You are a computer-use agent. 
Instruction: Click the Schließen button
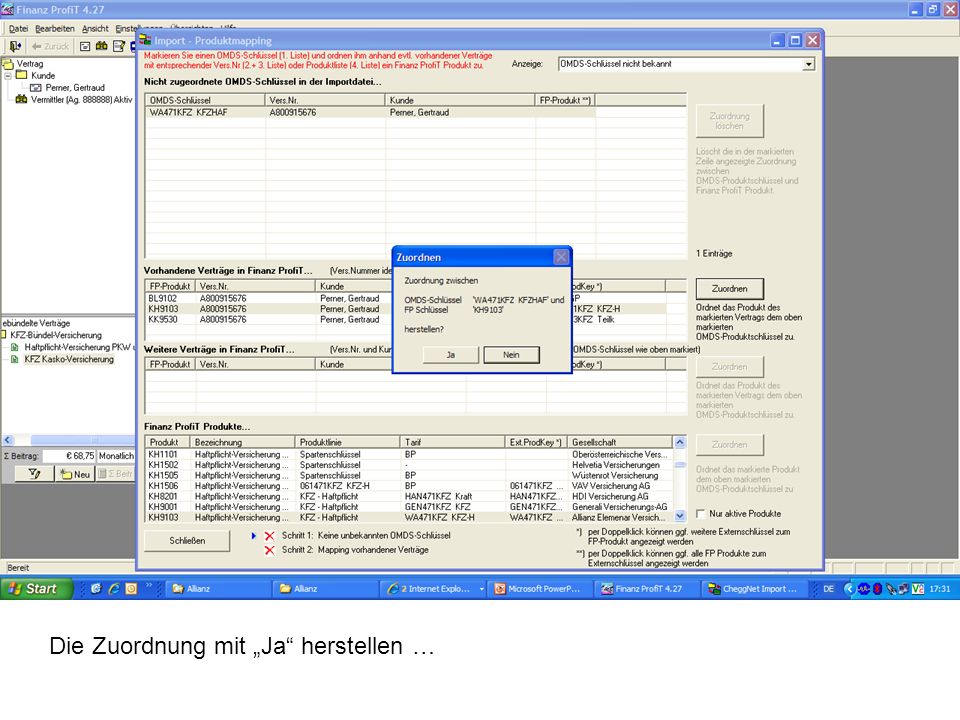(187, 541)
